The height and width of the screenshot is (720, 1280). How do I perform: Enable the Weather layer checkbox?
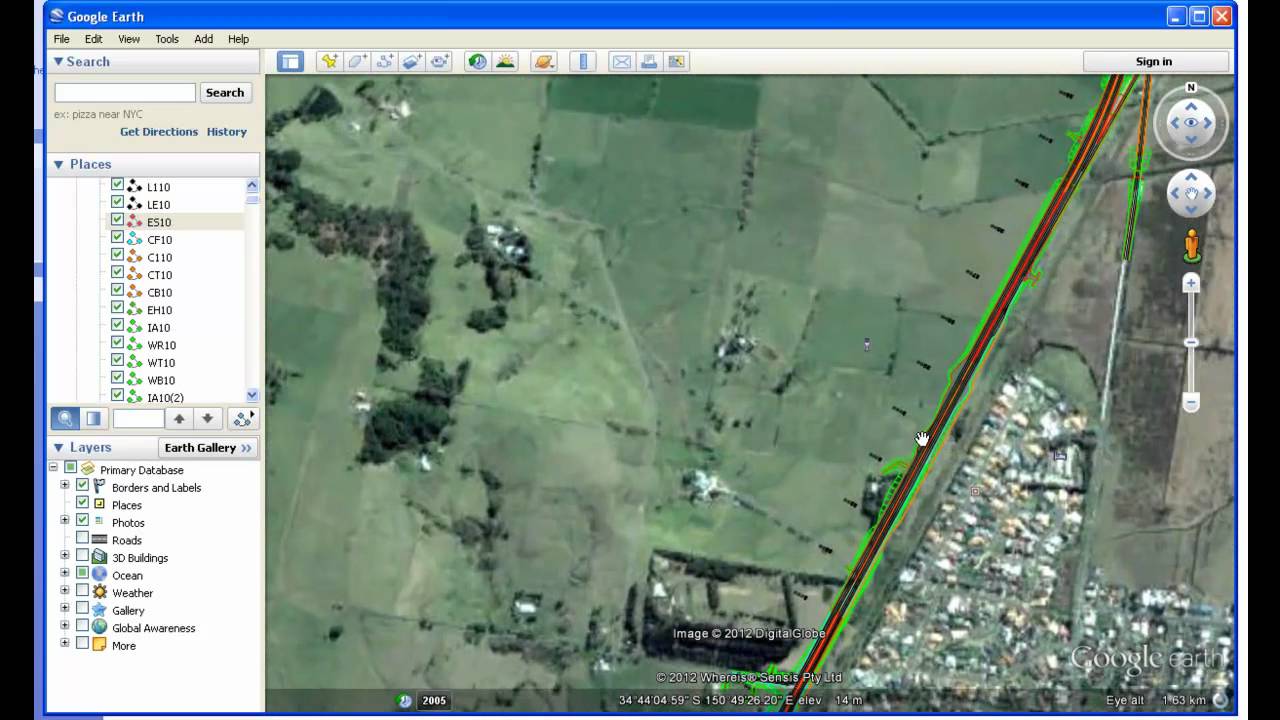(x=83, y=591)
